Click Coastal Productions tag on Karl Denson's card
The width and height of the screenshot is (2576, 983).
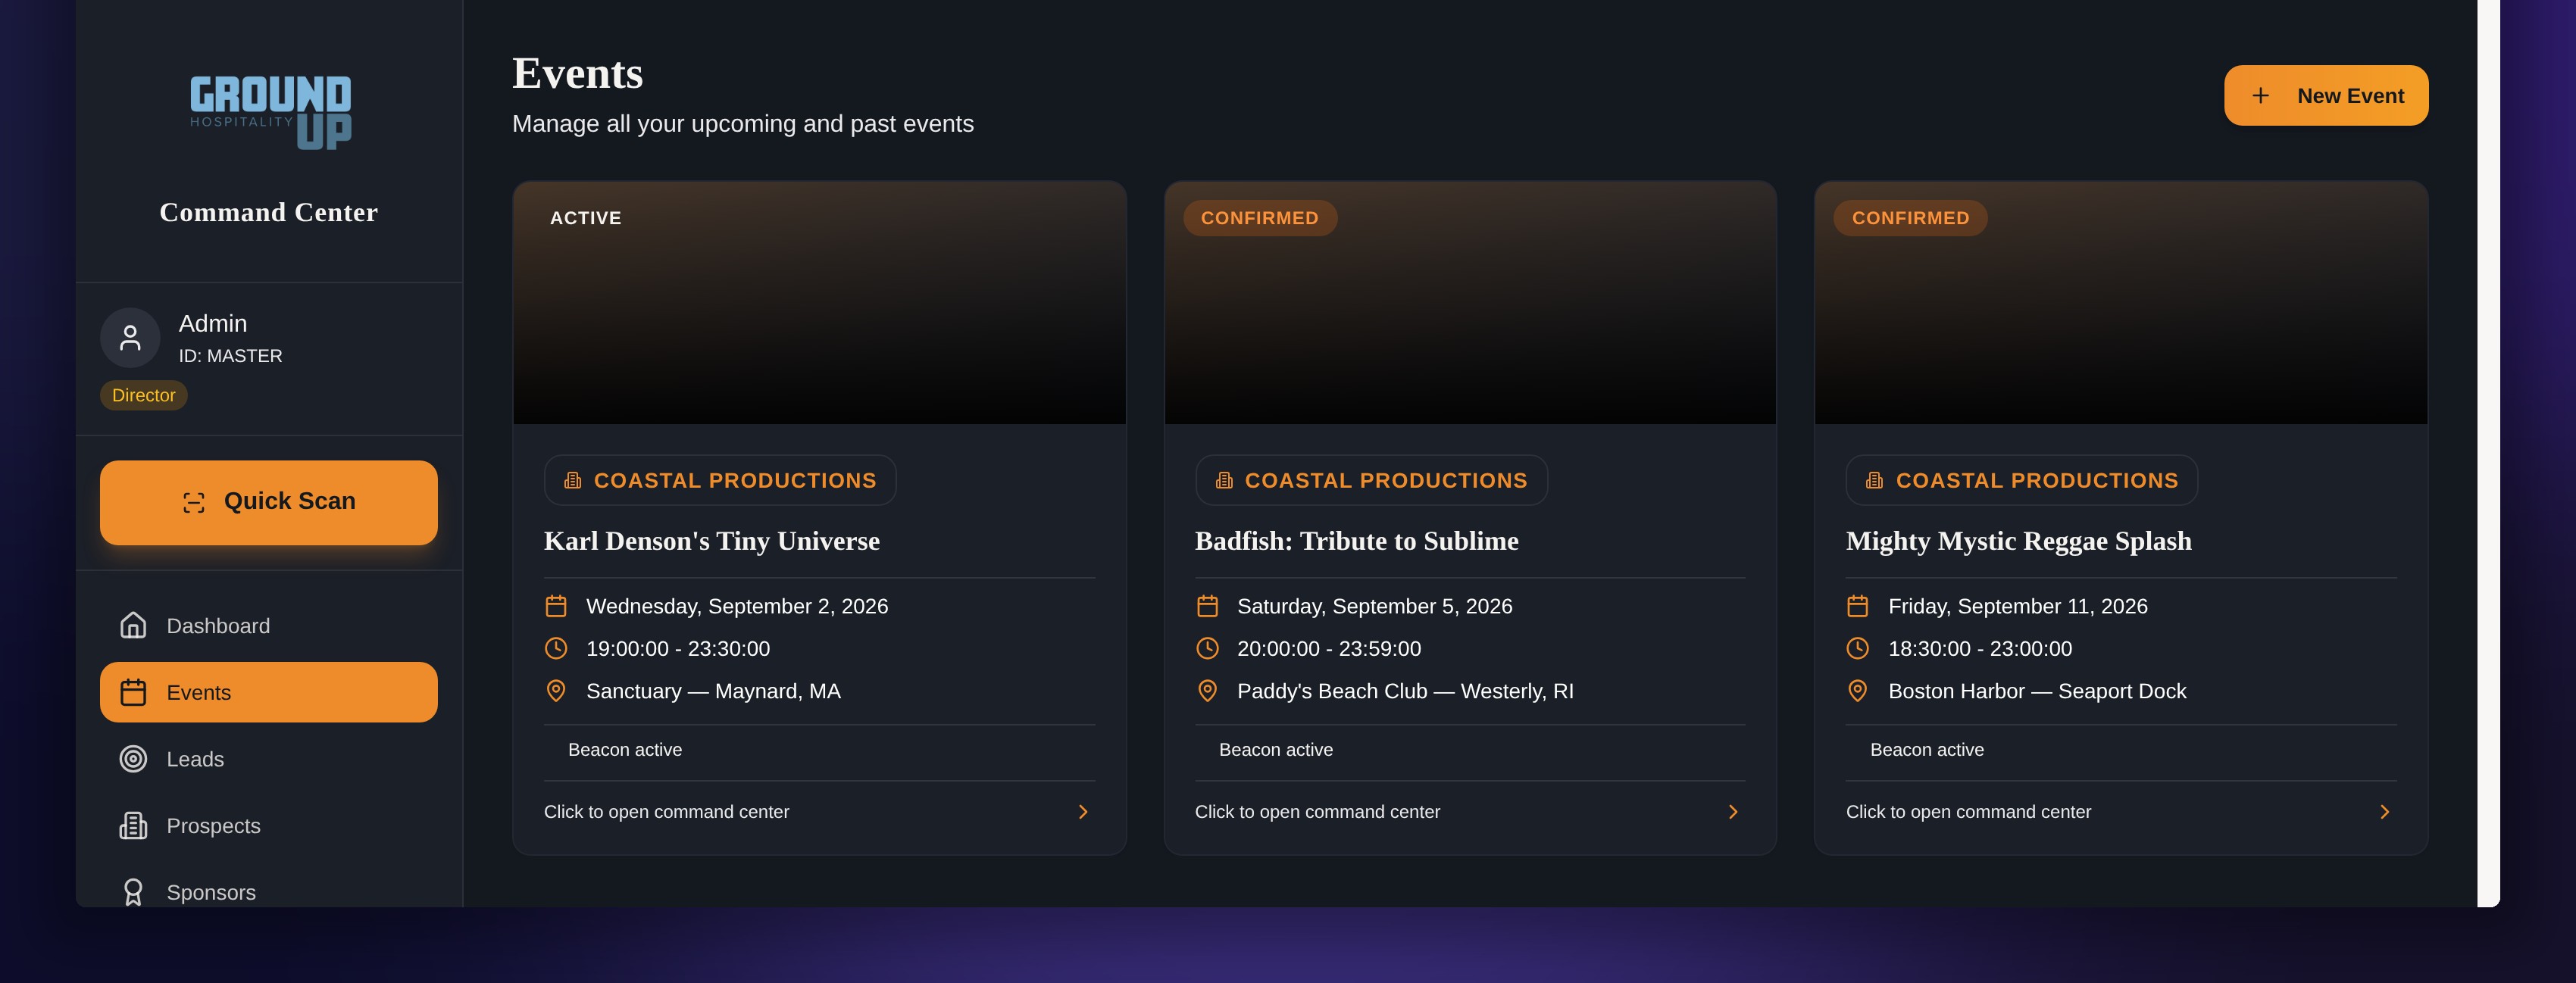tap(720, 480)
